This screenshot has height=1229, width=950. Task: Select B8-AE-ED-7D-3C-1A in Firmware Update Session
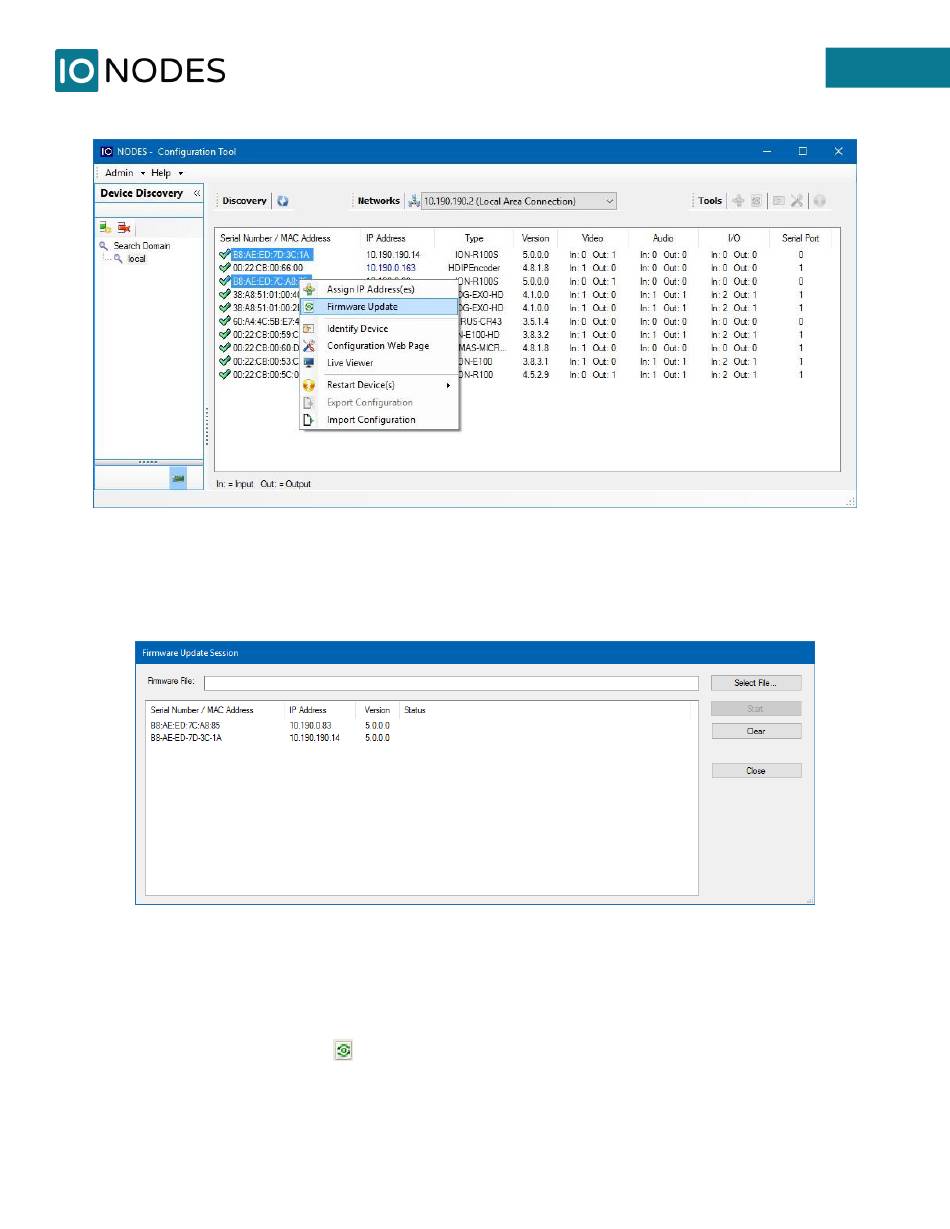coord(187,738)
